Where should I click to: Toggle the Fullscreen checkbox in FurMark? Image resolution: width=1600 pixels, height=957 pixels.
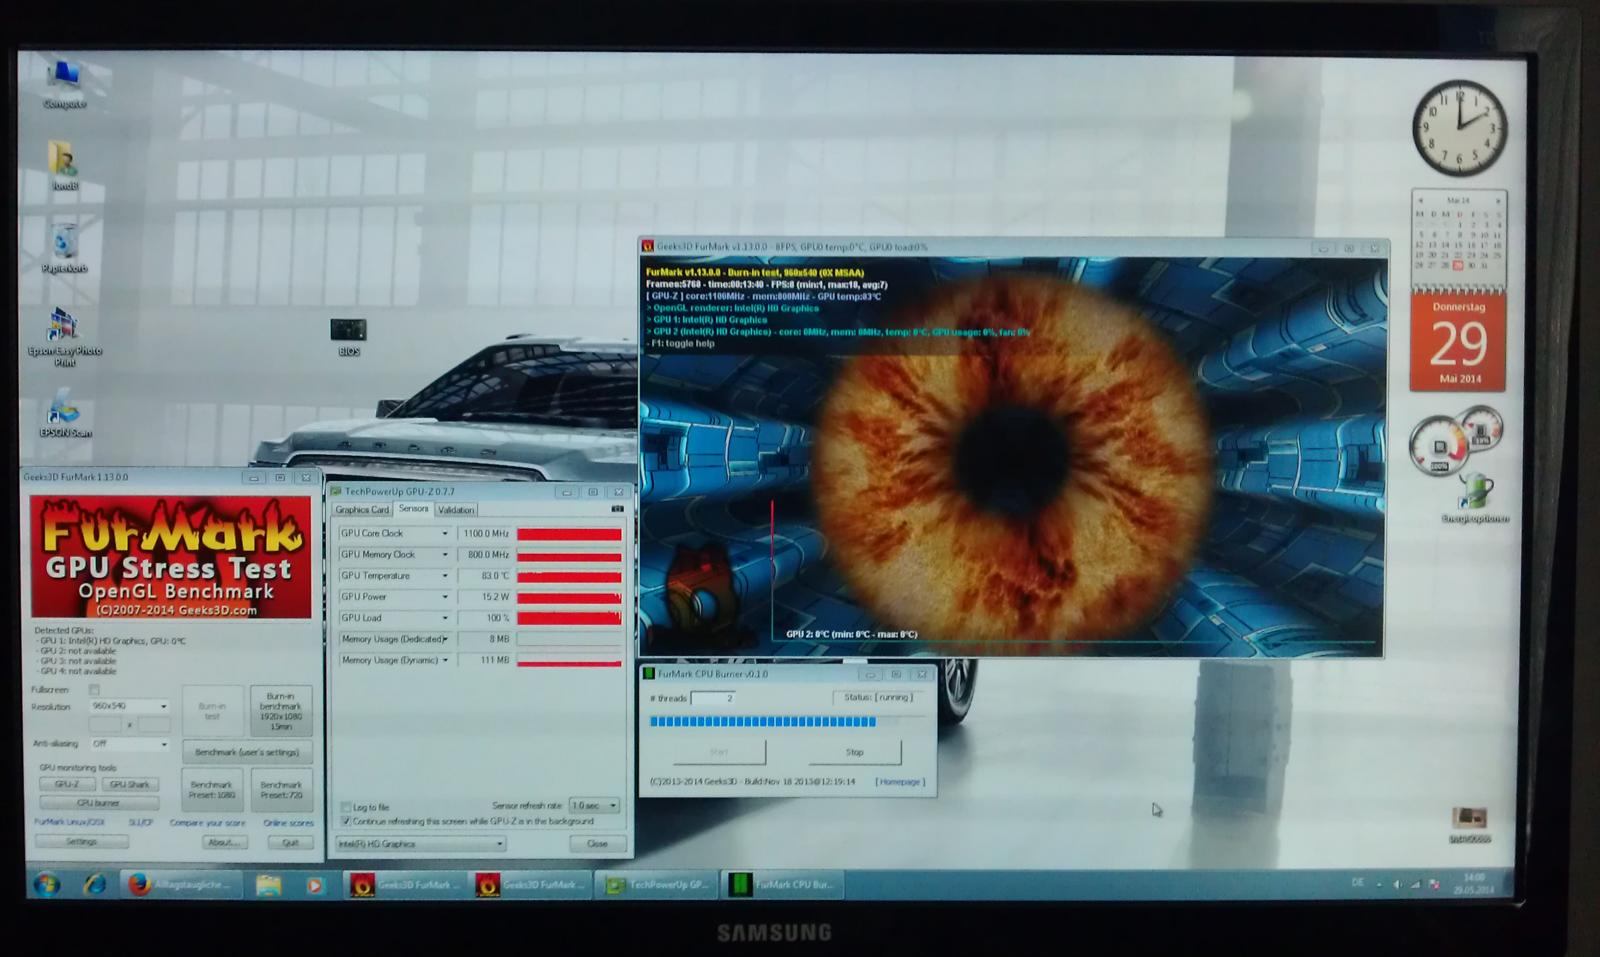pyautogui.click(x=94, y=689)
